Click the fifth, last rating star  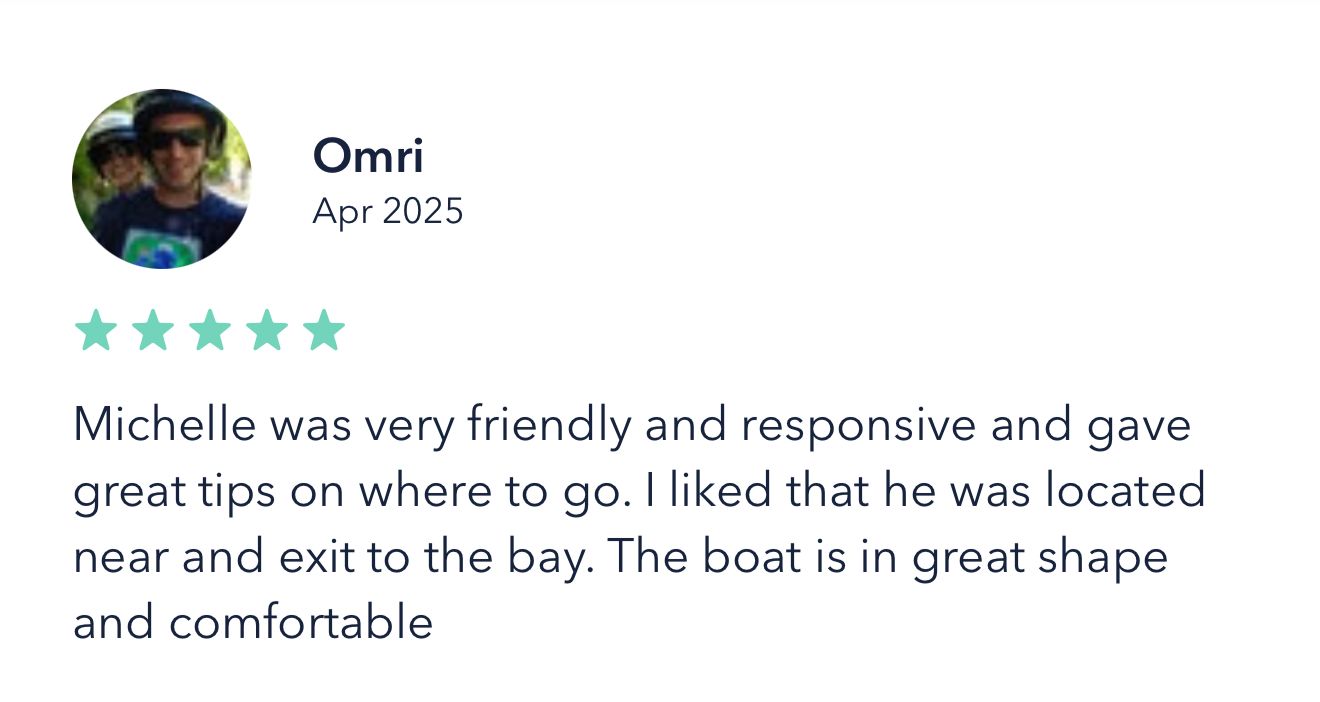coord(324,330)
